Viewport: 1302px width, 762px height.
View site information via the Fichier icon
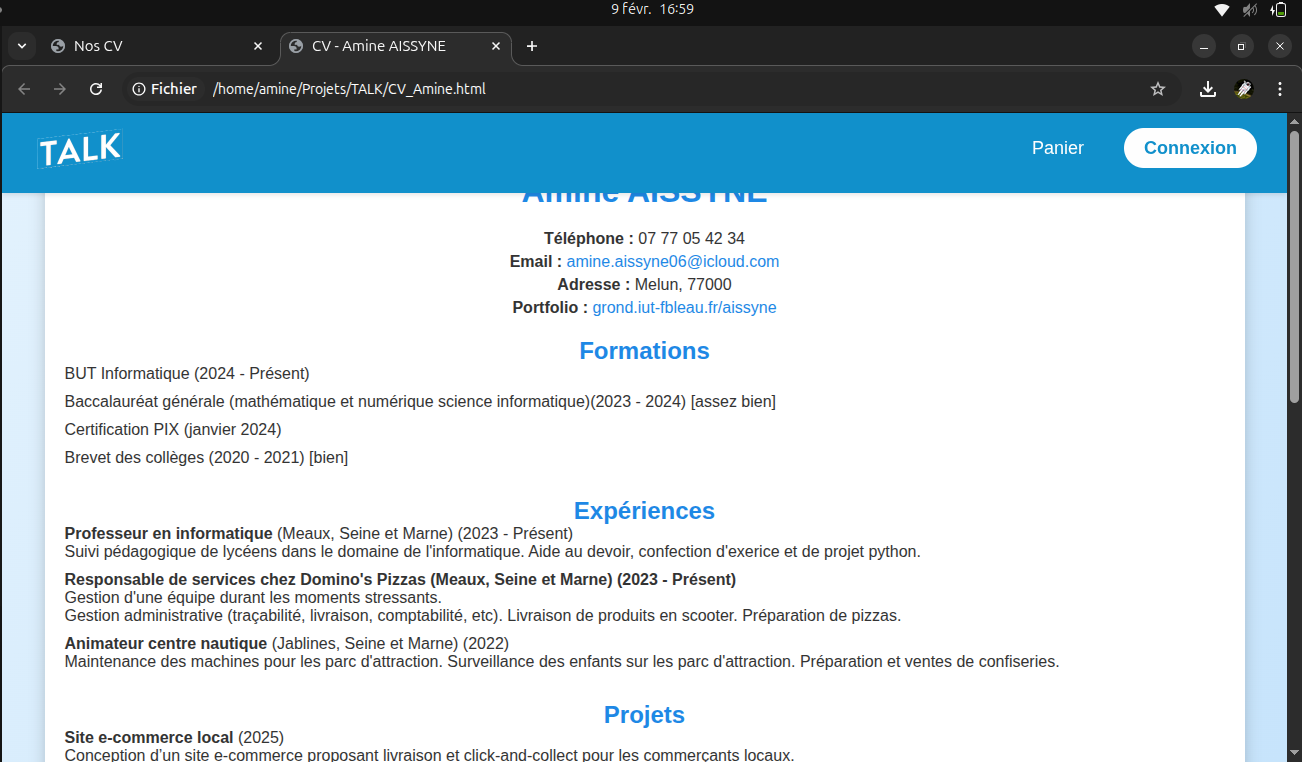tap(138, 89)
